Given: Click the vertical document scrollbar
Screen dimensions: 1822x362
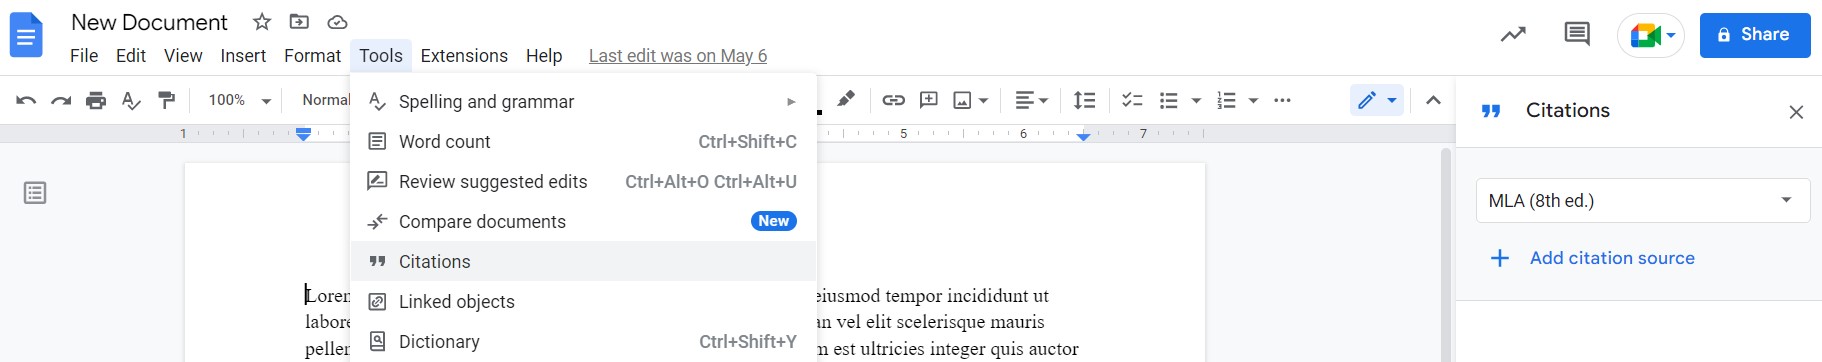Looking at the screenshot, I should (x=1446, y=255).
